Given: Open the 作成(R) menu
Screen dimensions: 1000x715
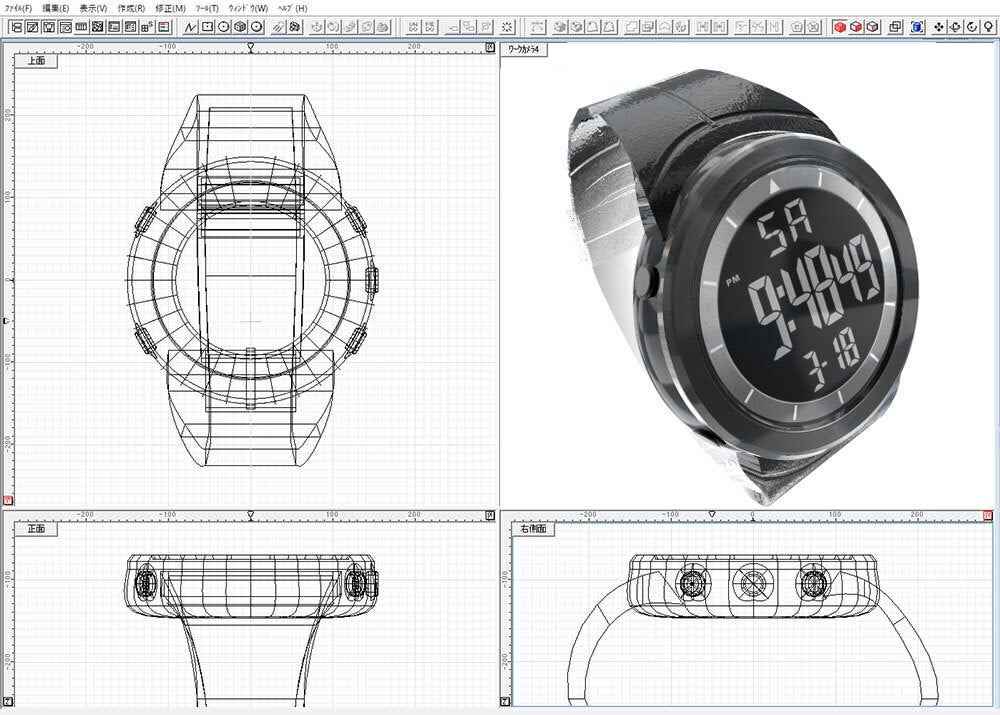Looking at the screenshot, I should pos(131,8).
